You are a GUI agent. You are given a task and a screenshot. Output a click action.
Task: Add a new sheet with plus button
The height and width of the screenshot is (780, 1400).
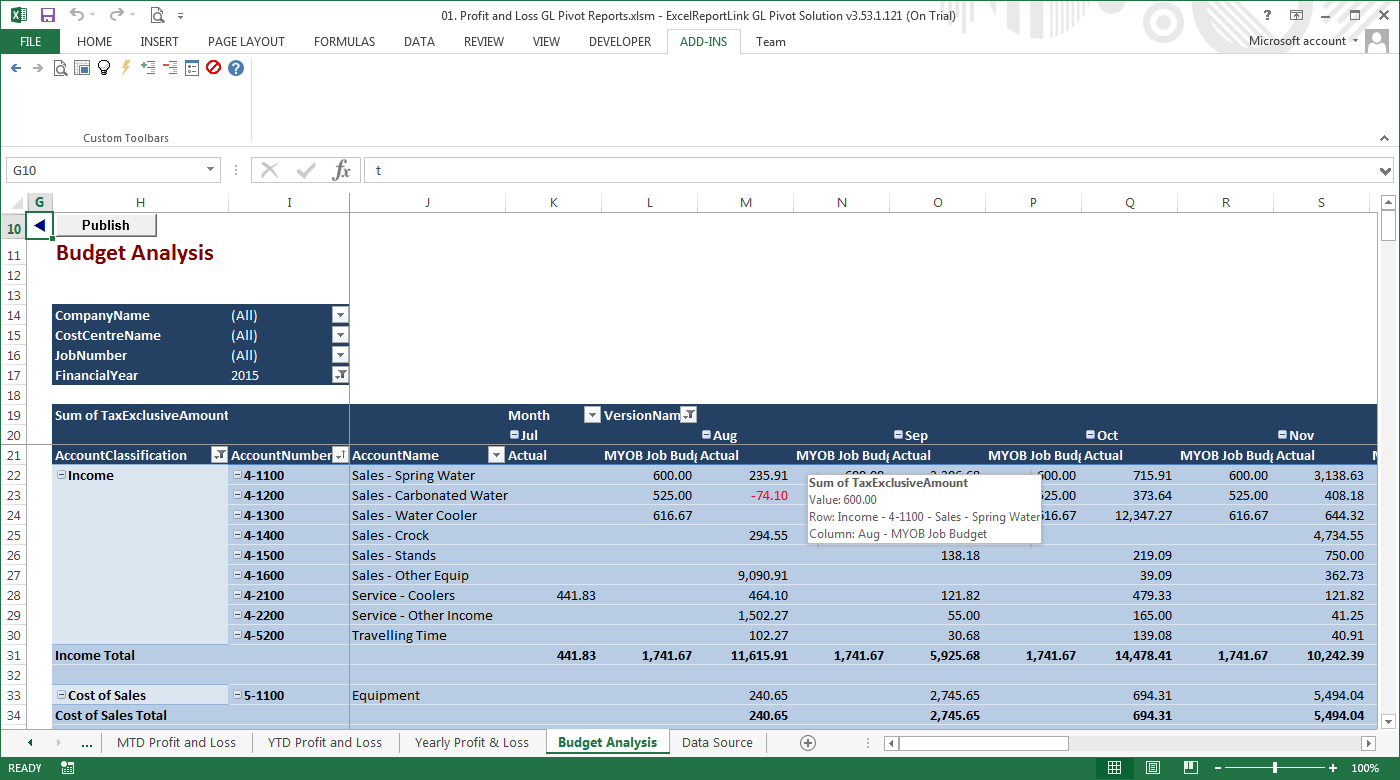pyautogui.click(x=808, y=743)
